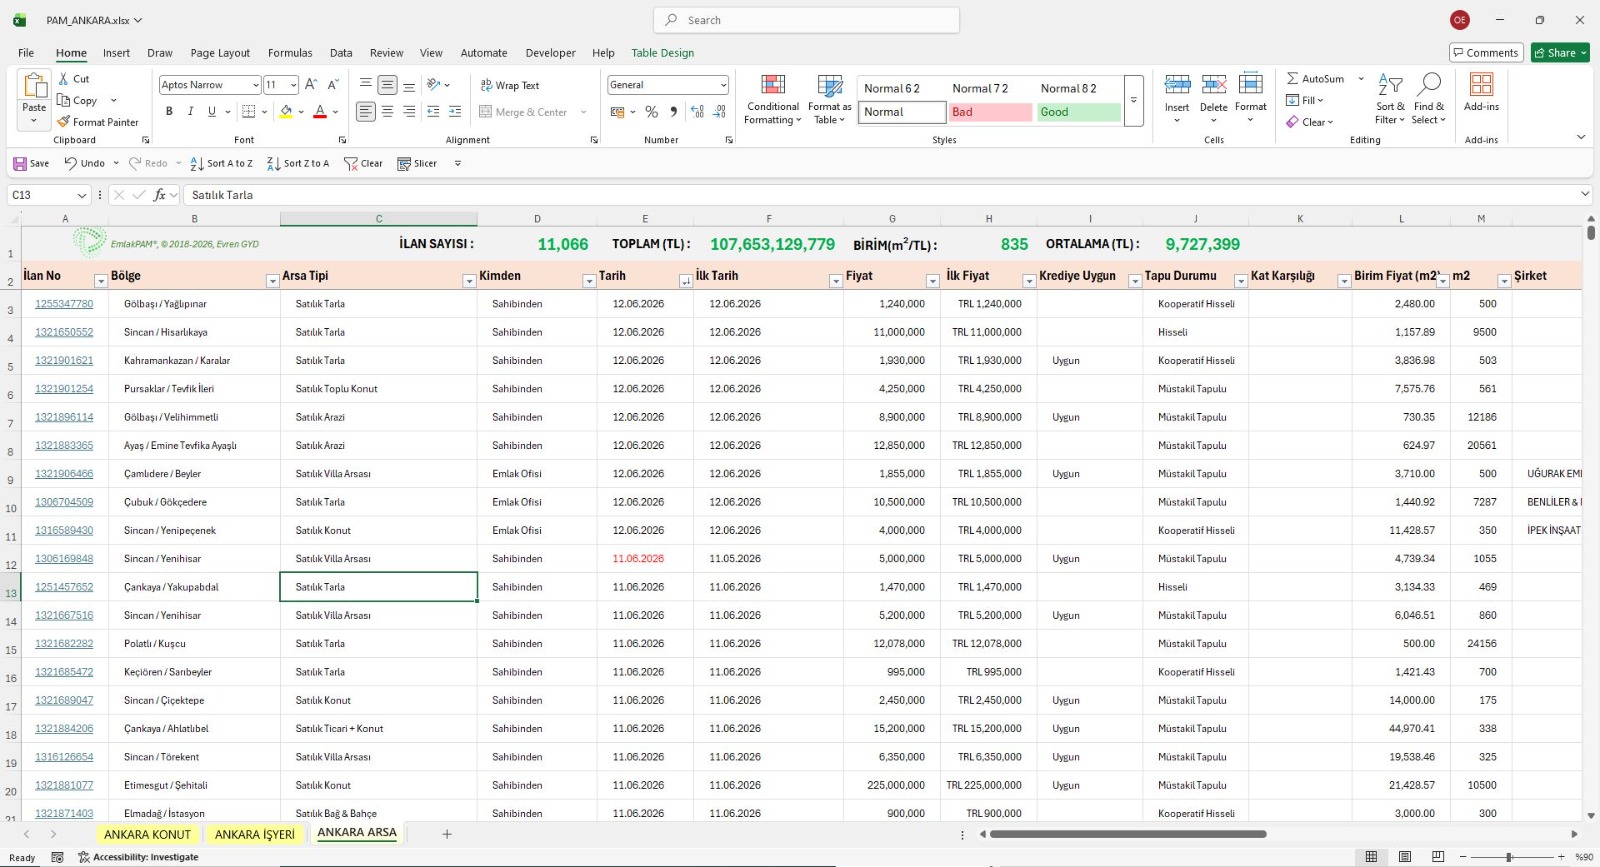Switch to ANKARA KONUT sheet tab
Image resolution: width=1600 pixels, height=867 pixels.
click(147, 834)
